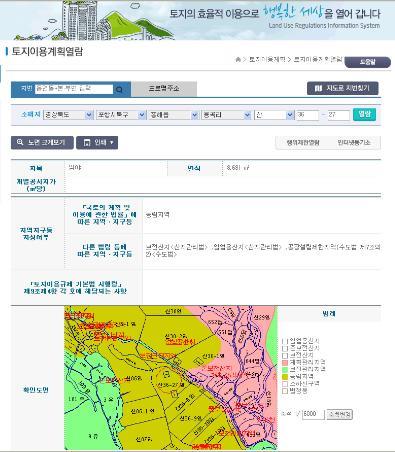395x452 pixels.
Task: Click the home icon in breadcrumb path
Action: [238, 60]
